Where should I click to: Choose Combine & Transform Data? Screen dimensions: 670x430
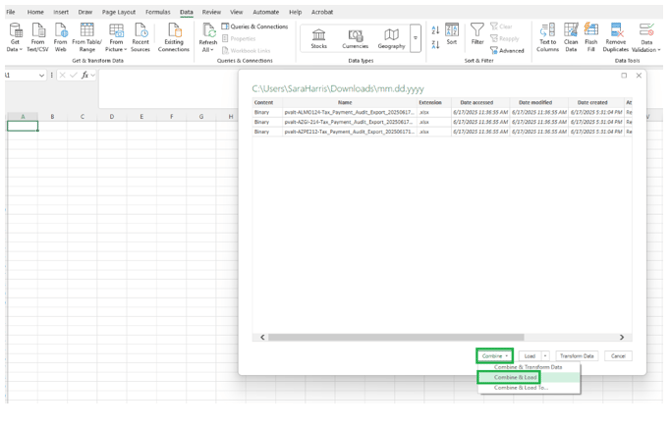(528, 367)
